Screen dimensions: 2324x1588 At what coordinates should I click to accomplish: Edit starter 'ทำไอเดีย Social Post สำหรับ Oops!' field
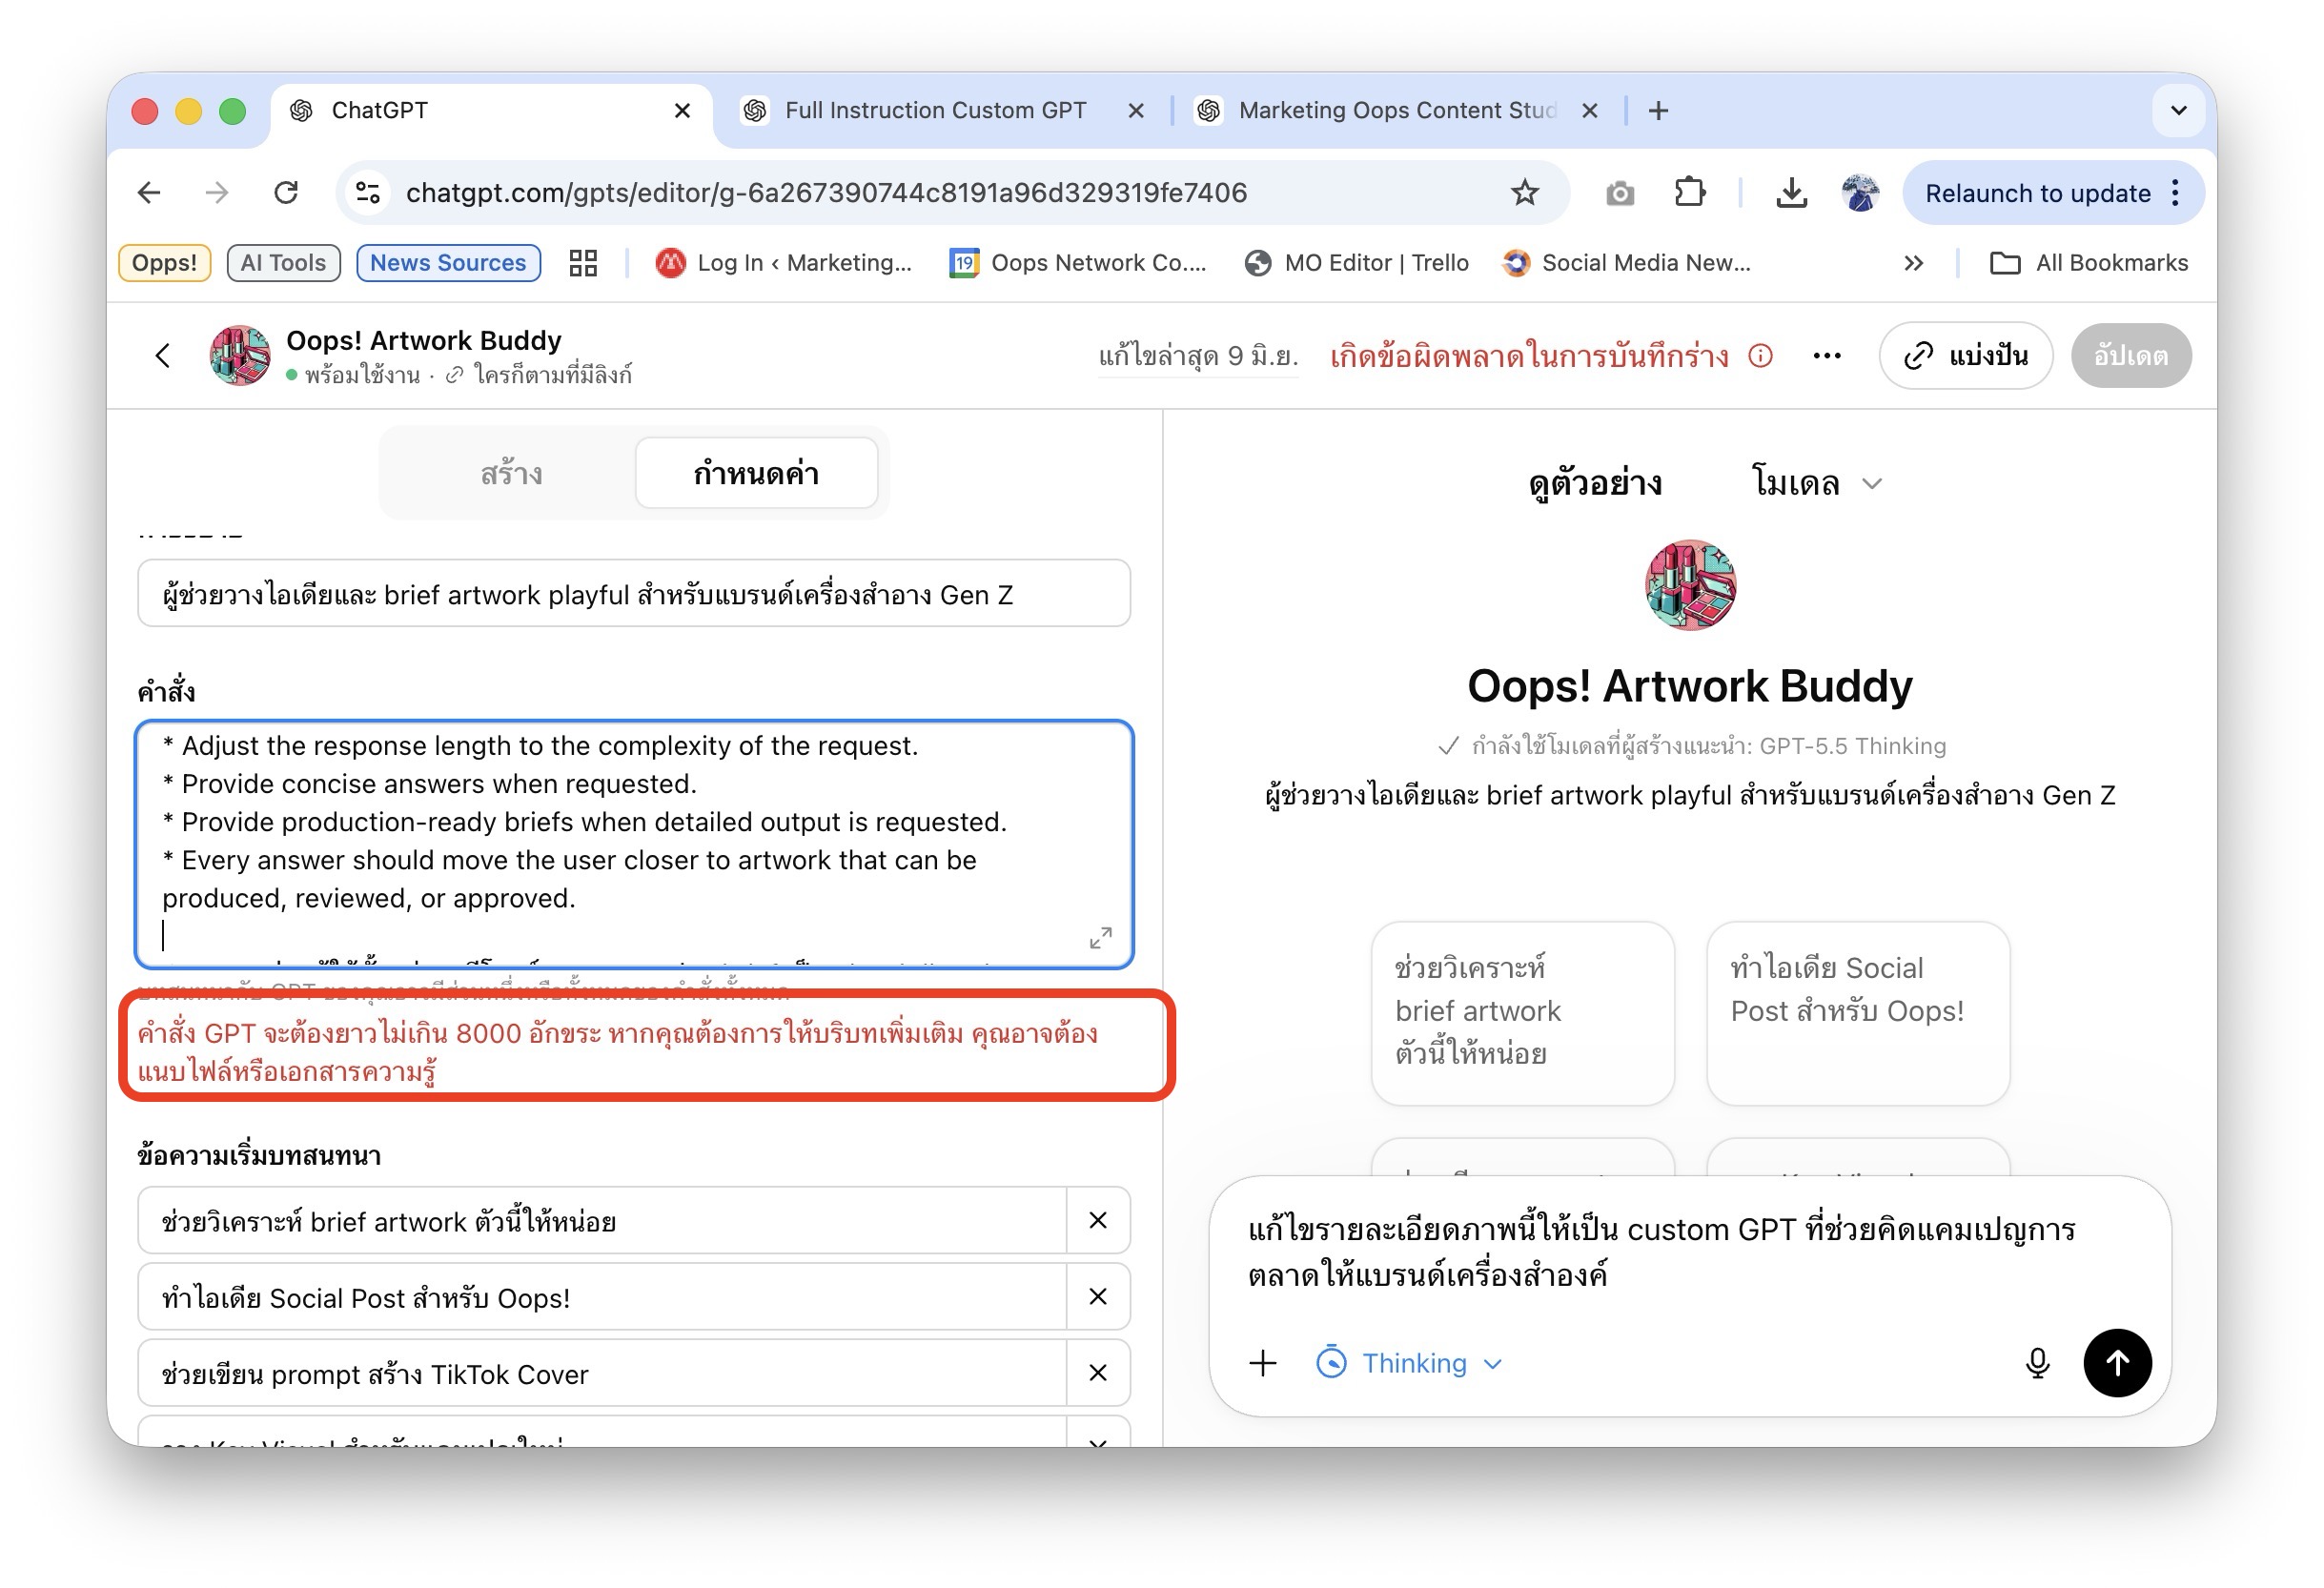click(x=603, y=1297)
